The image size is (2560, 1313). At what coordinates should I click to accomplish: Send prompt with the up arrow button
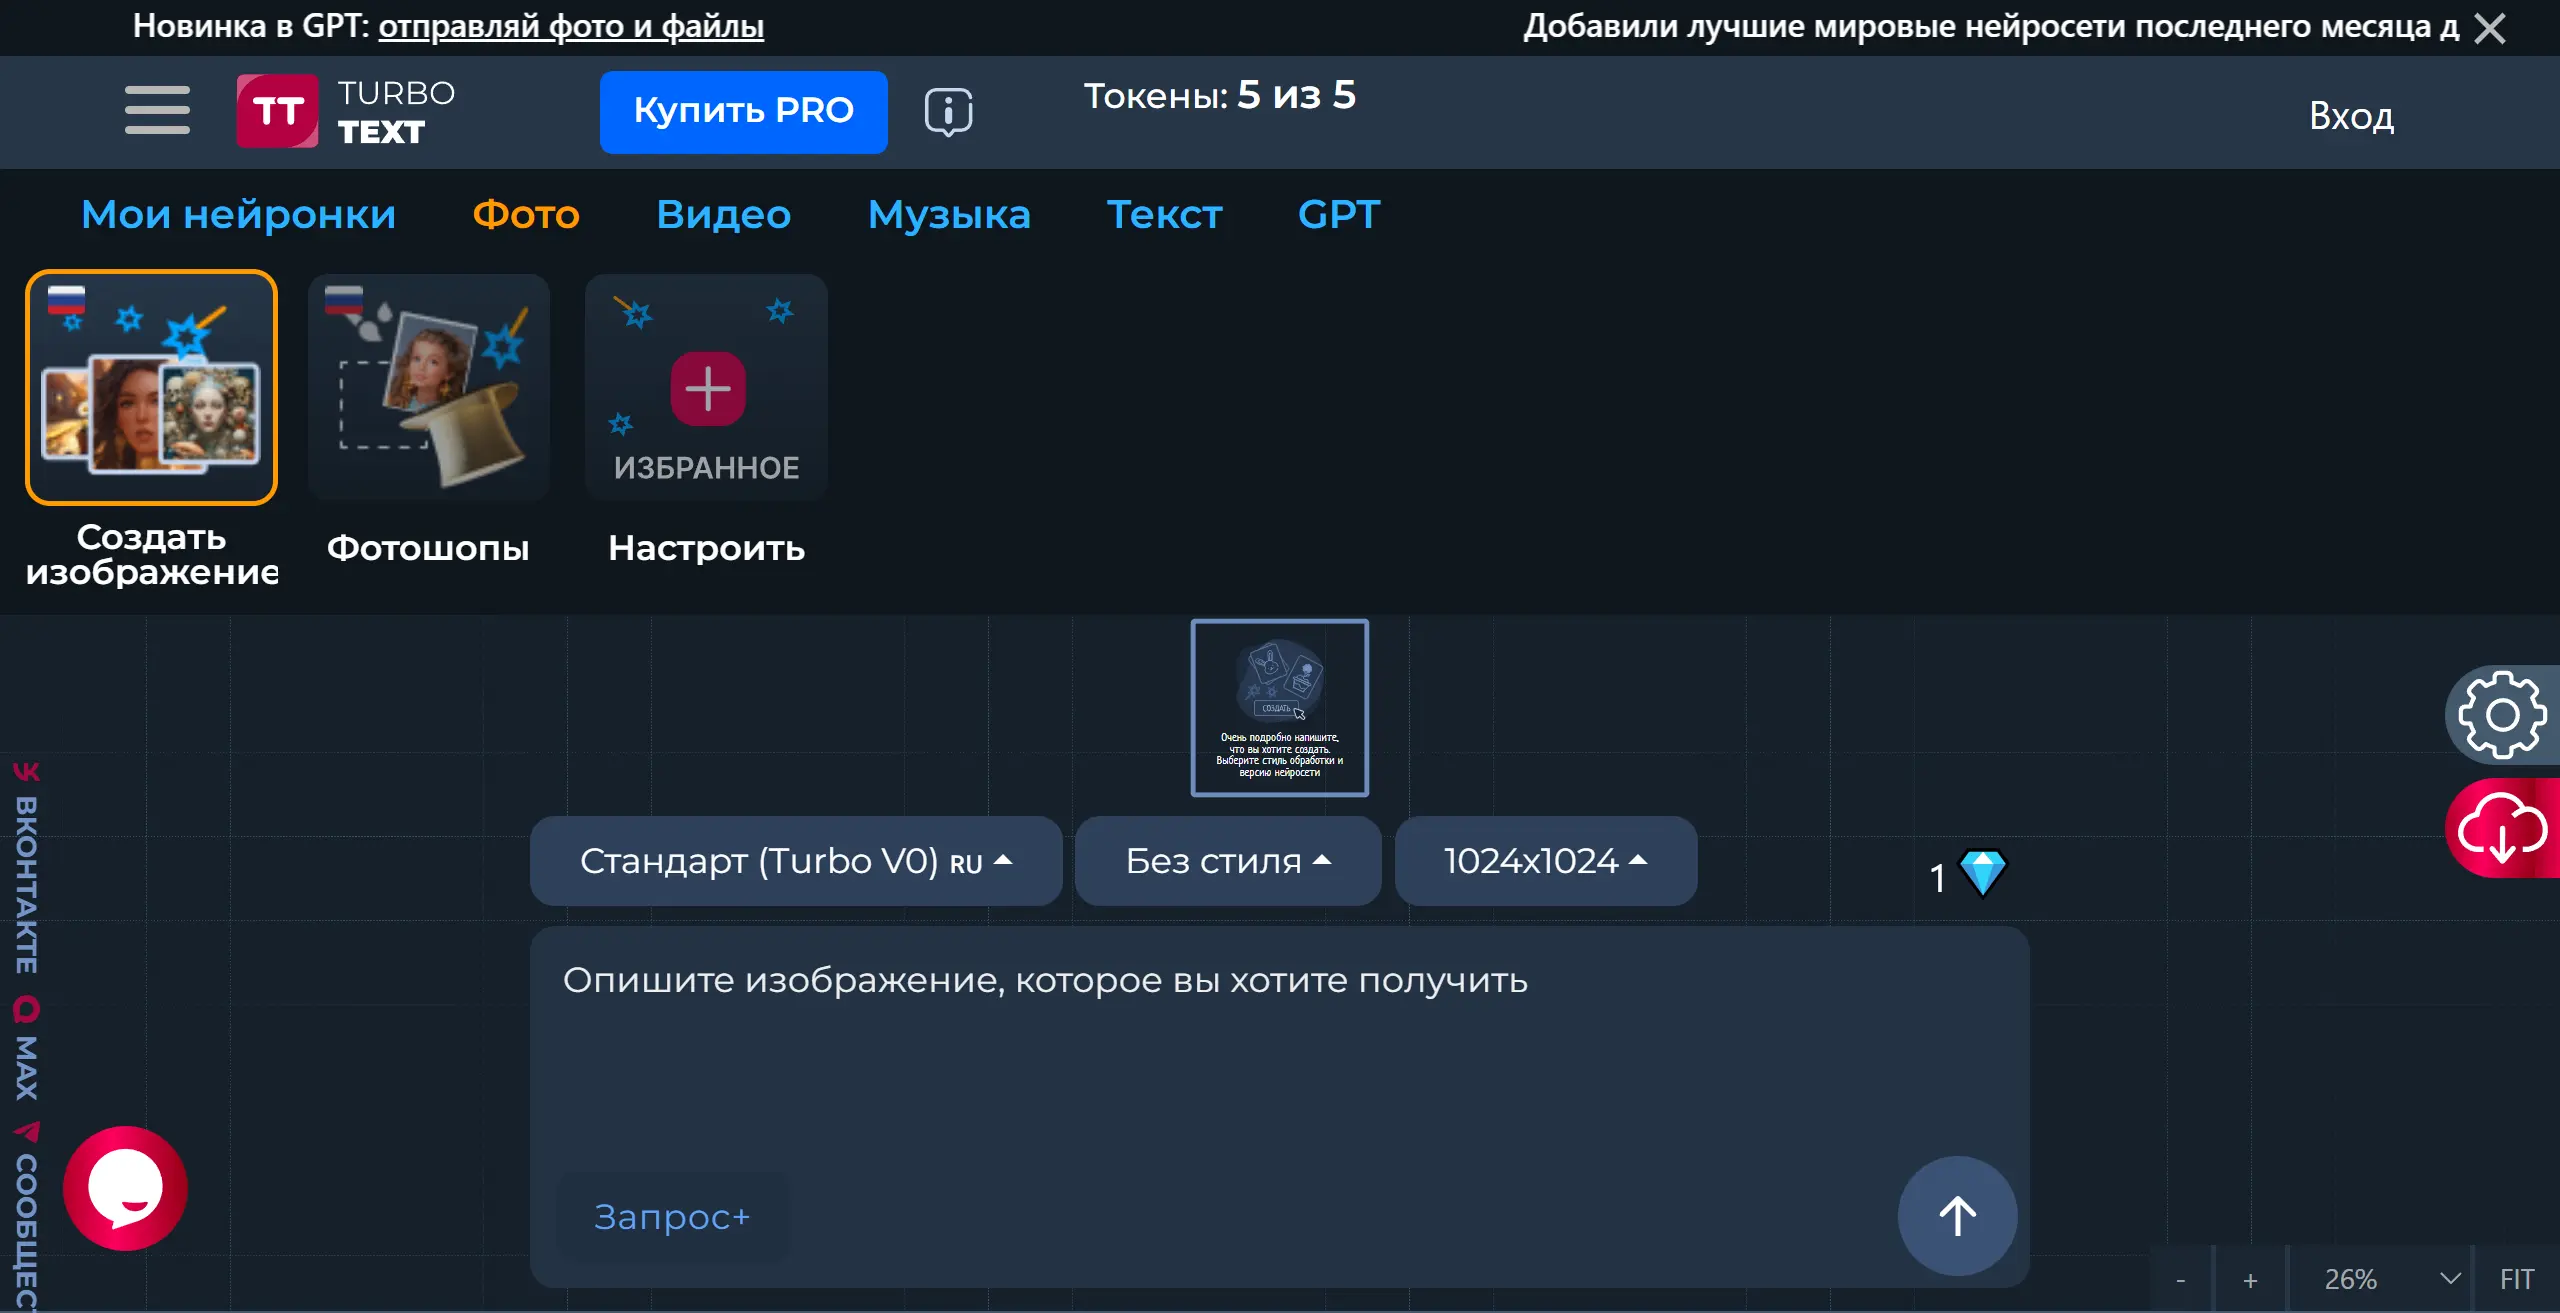click(x=1956, y=1215)
